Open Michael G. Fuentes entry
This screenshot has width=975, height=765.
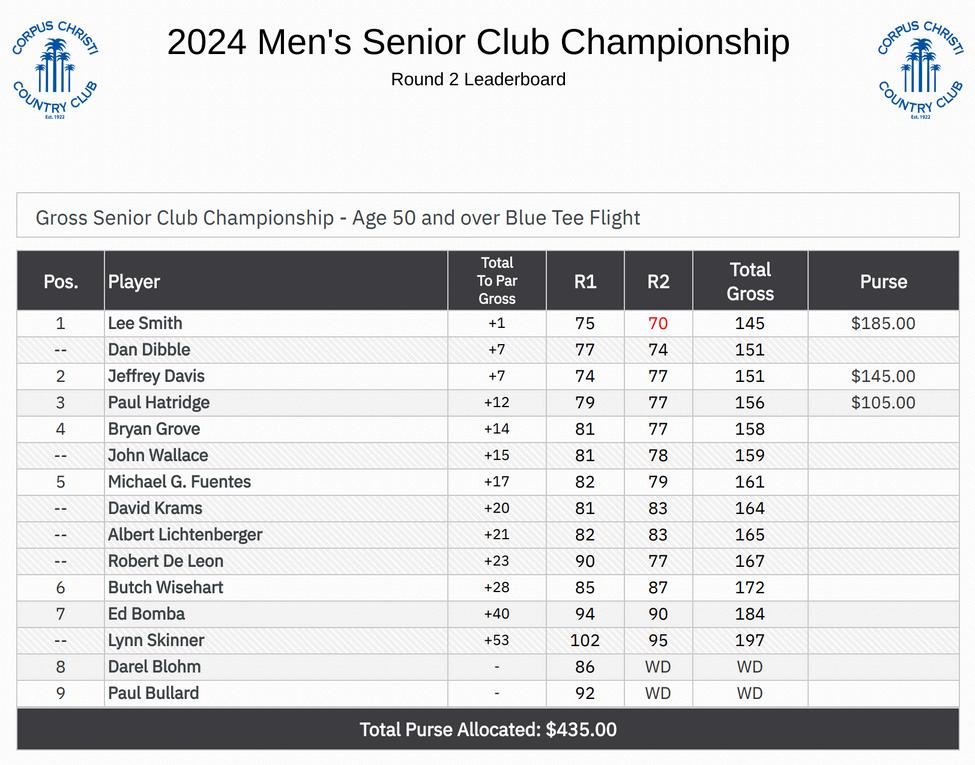click(179, 481)
